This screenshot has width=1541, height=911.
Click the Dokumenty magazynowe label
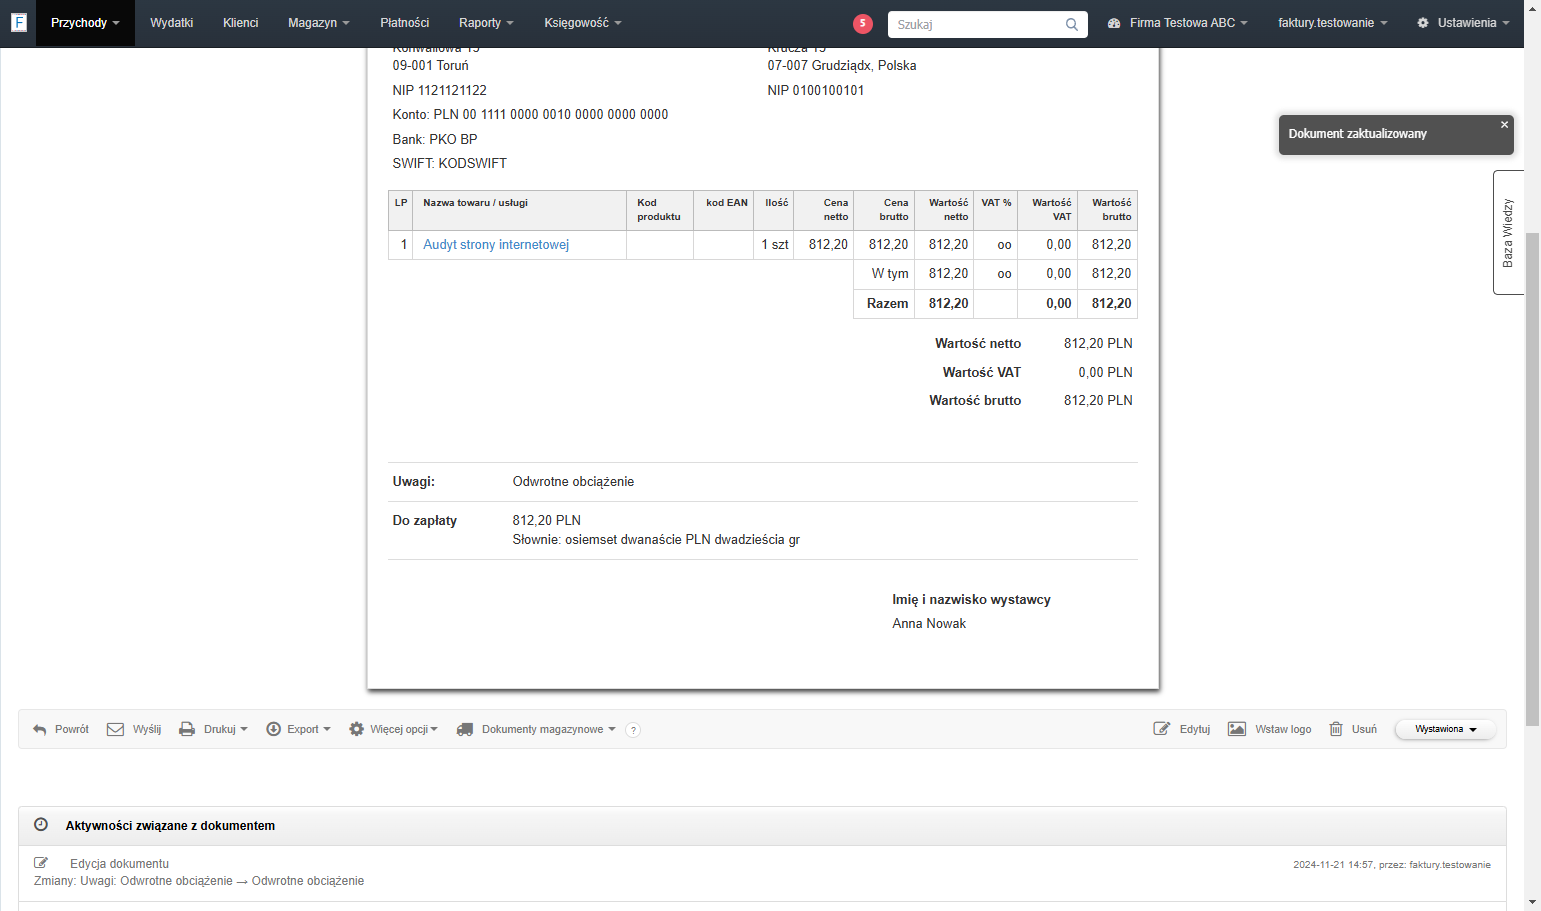coord(543,730)
